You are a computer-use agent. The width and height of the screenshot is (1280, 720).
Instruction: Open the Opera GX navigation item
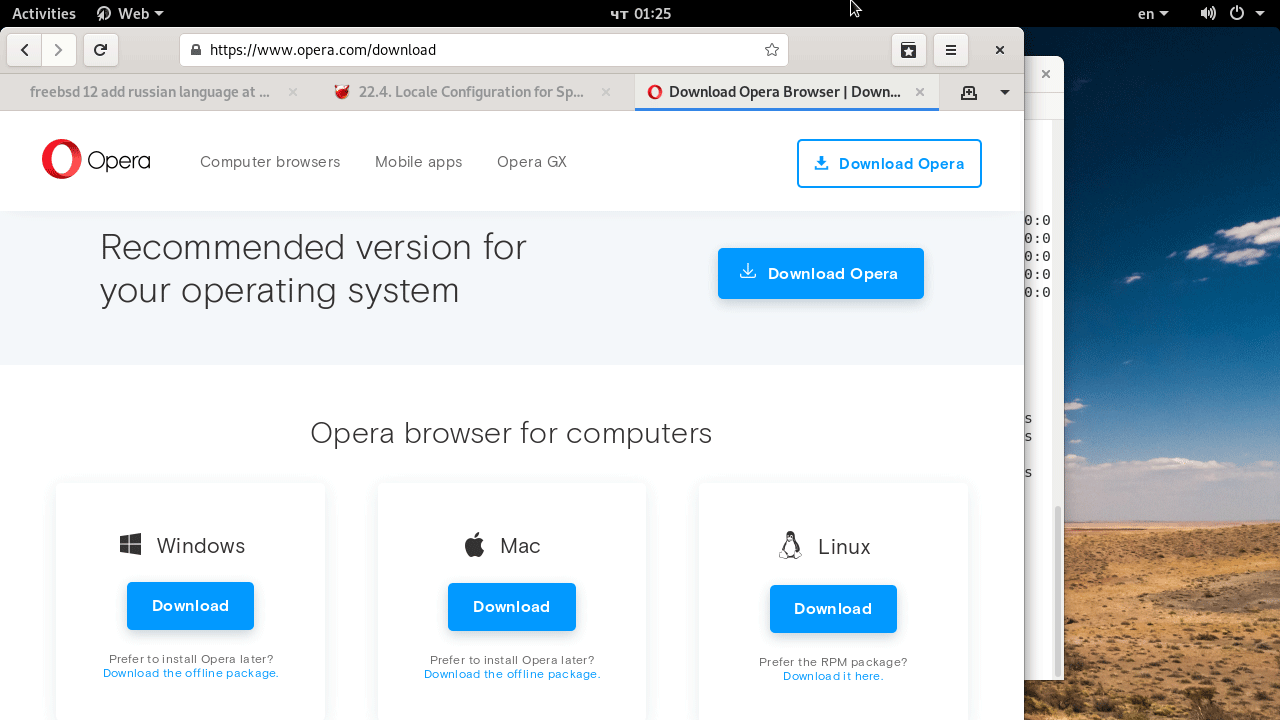532,162
